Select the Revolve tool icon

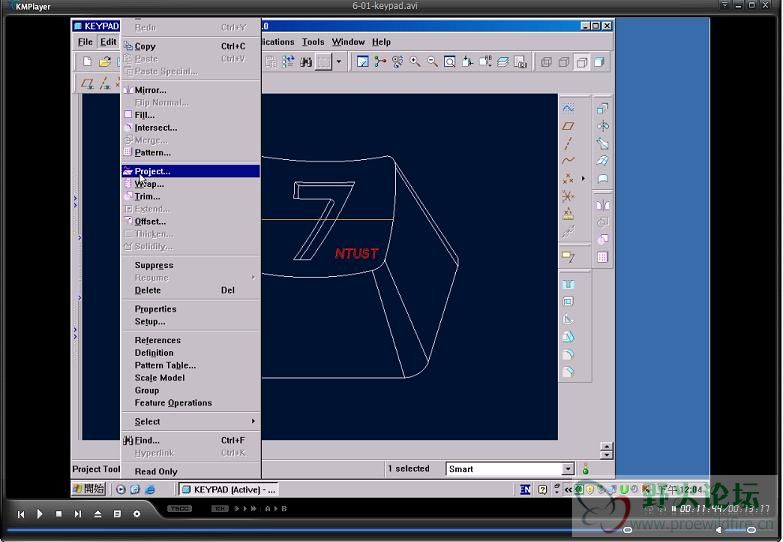coord(603,126)
